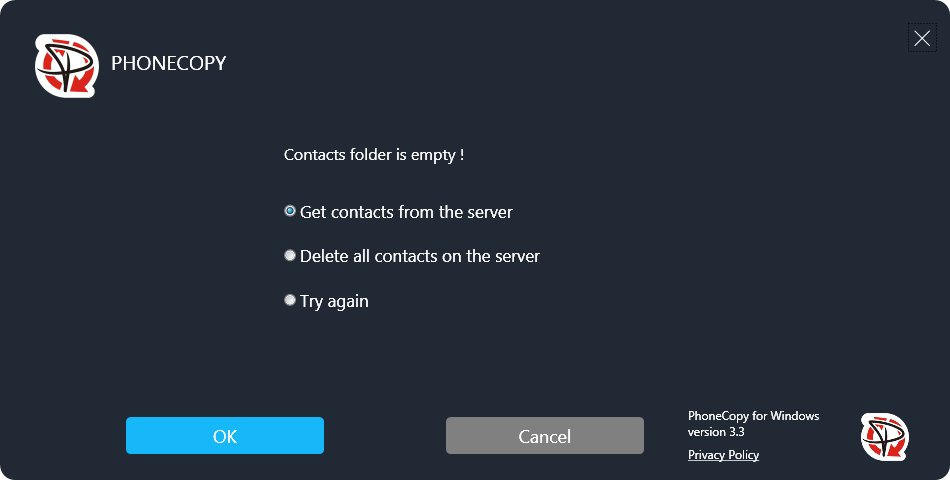Click the PhoneCopy logo in the bottom-right corner
950x480 pixels.
[884, 437]
